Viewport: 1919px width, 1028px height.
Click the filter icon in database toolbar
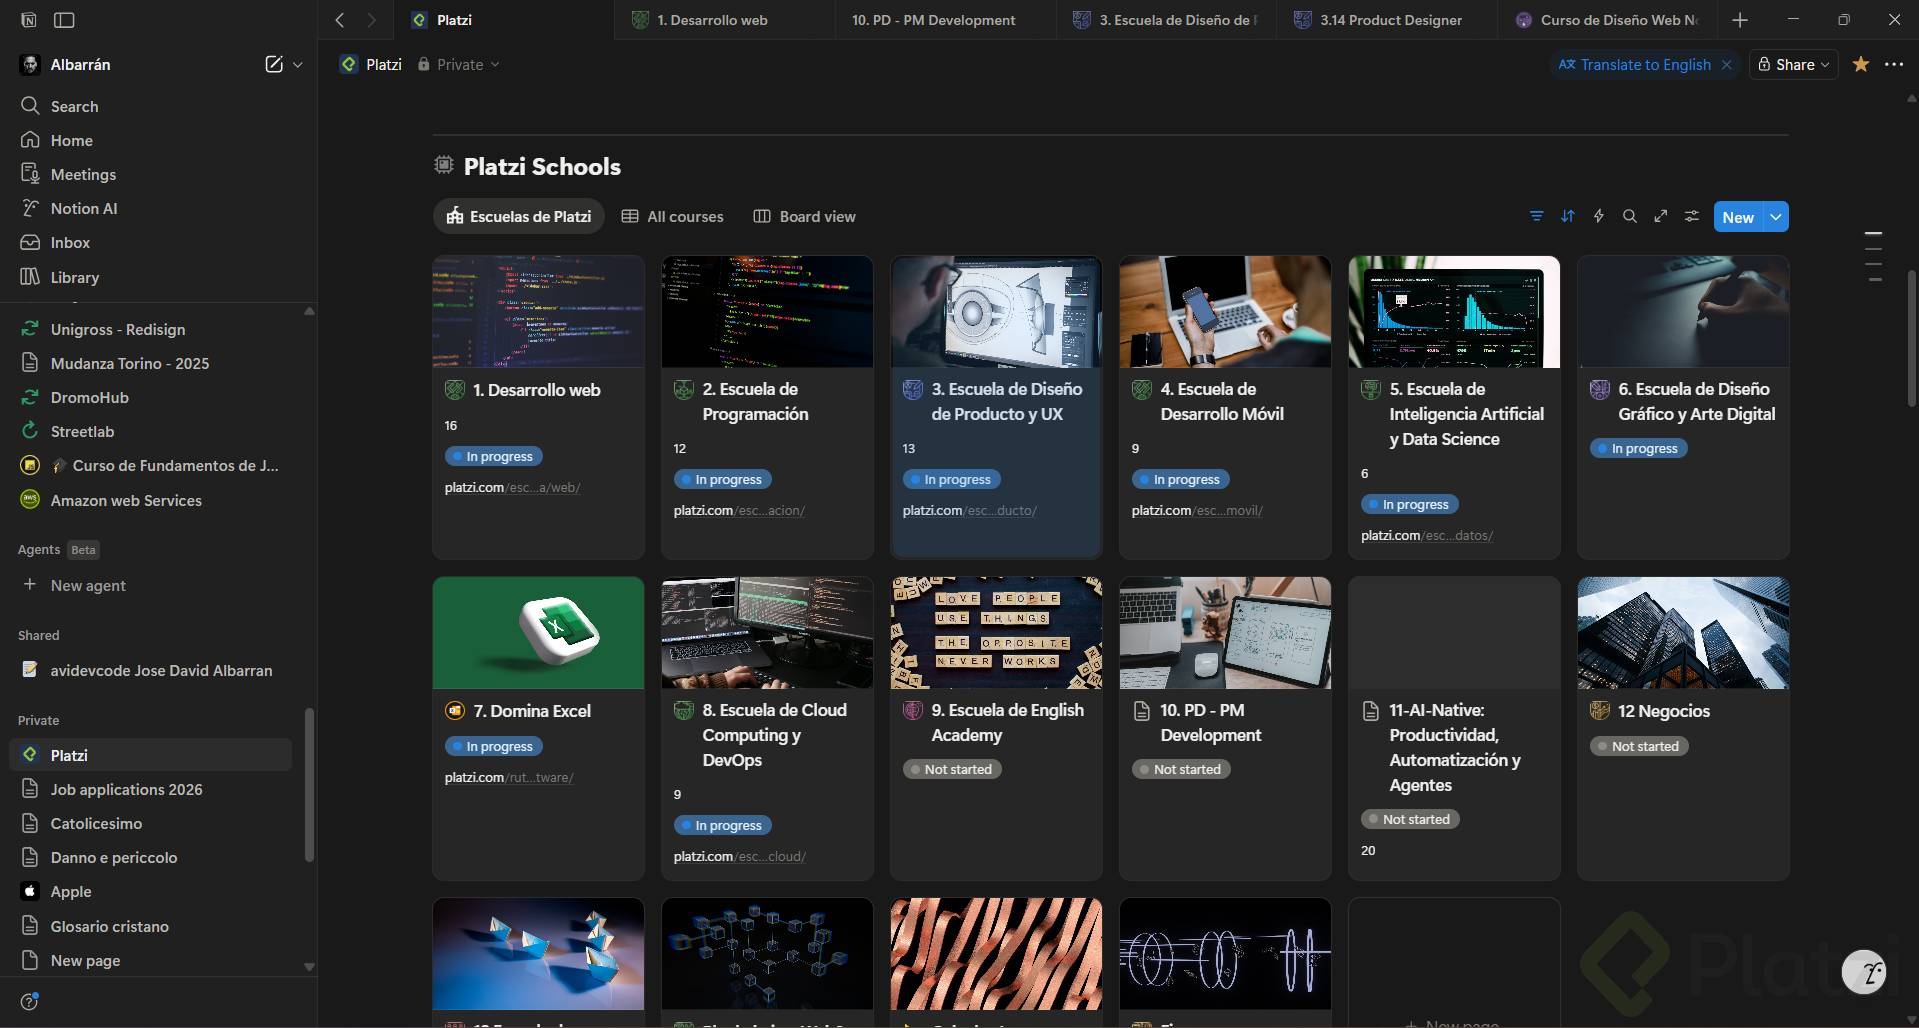point(1536,217)
